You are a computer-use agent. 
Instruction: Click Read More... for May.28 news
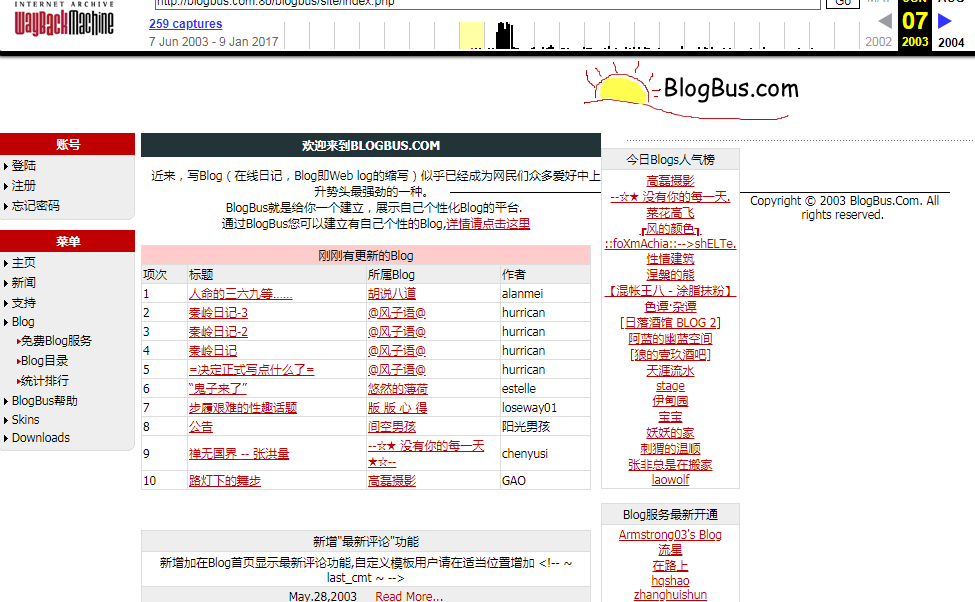(x=409, y=596)
